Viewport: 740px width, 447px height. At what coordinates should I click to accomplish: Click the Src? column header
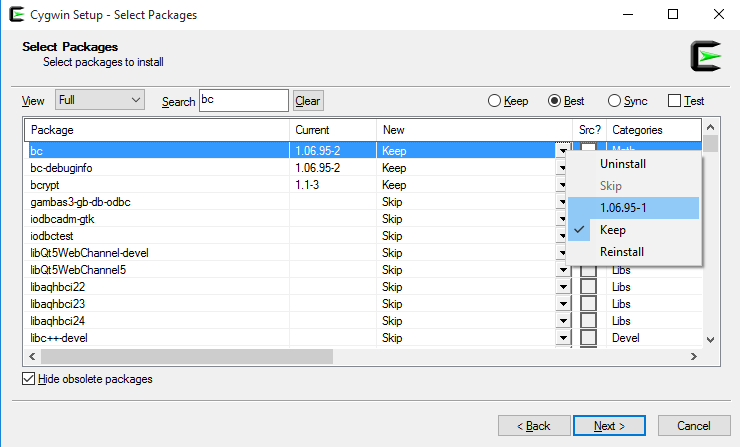coord(589,130)
